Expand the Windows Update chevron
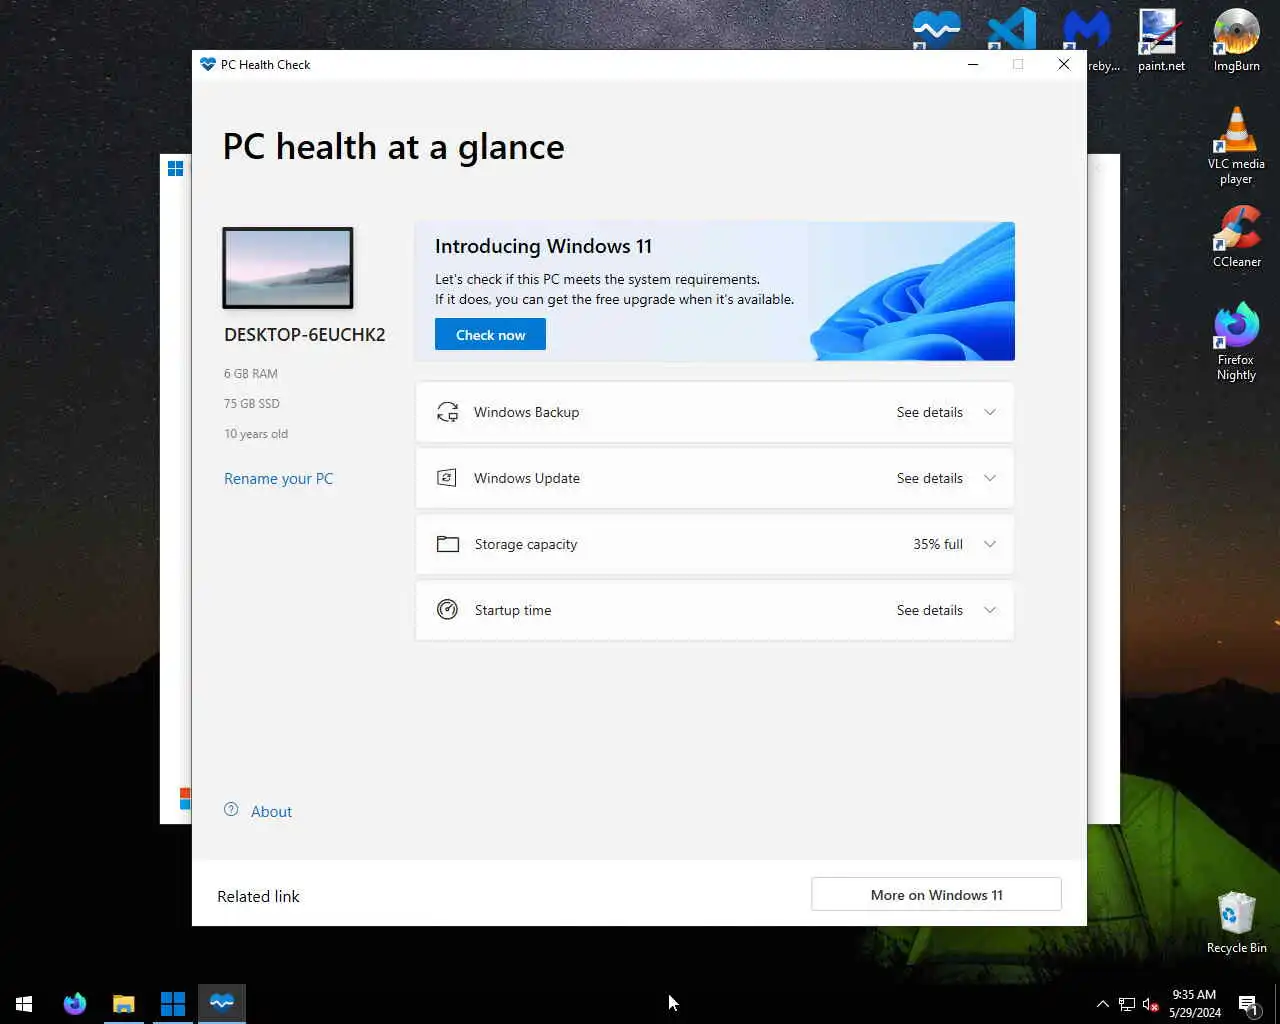1280x1024 pixels. [990, 478]
